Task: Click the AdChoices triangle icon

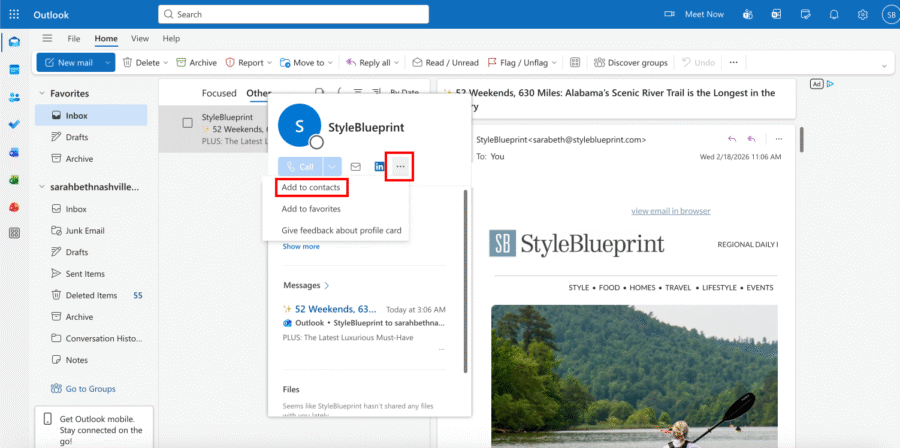Action: tap(830, 84)
